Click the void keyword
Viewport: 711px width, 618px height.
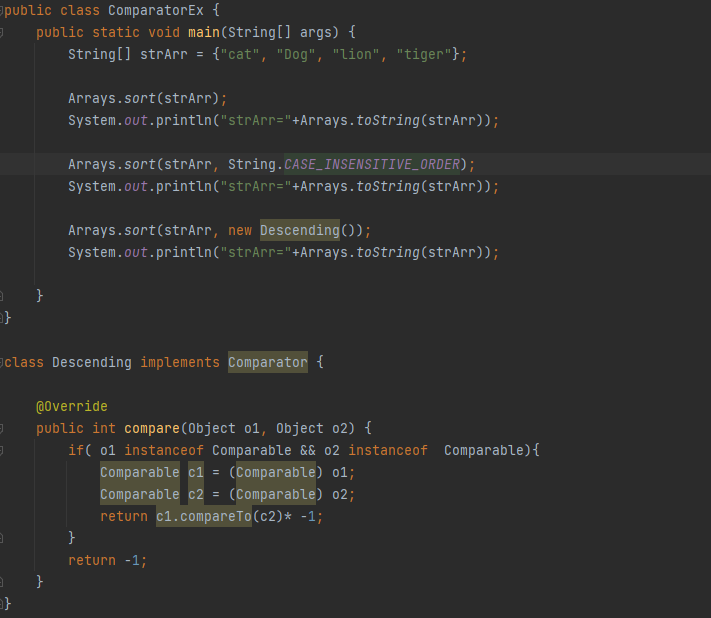point(164,33)
